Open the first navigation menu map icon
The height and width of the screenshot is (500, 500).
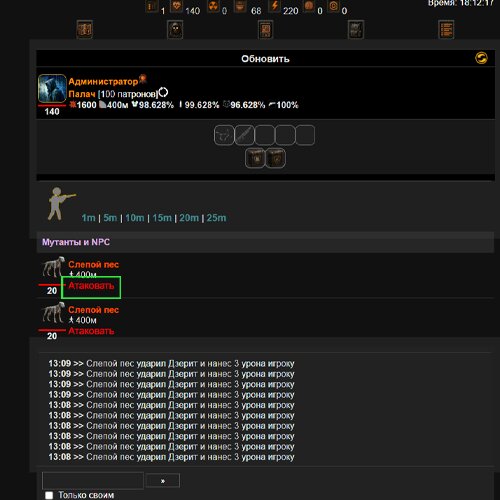pyautogui.click(x=85, y=30)
